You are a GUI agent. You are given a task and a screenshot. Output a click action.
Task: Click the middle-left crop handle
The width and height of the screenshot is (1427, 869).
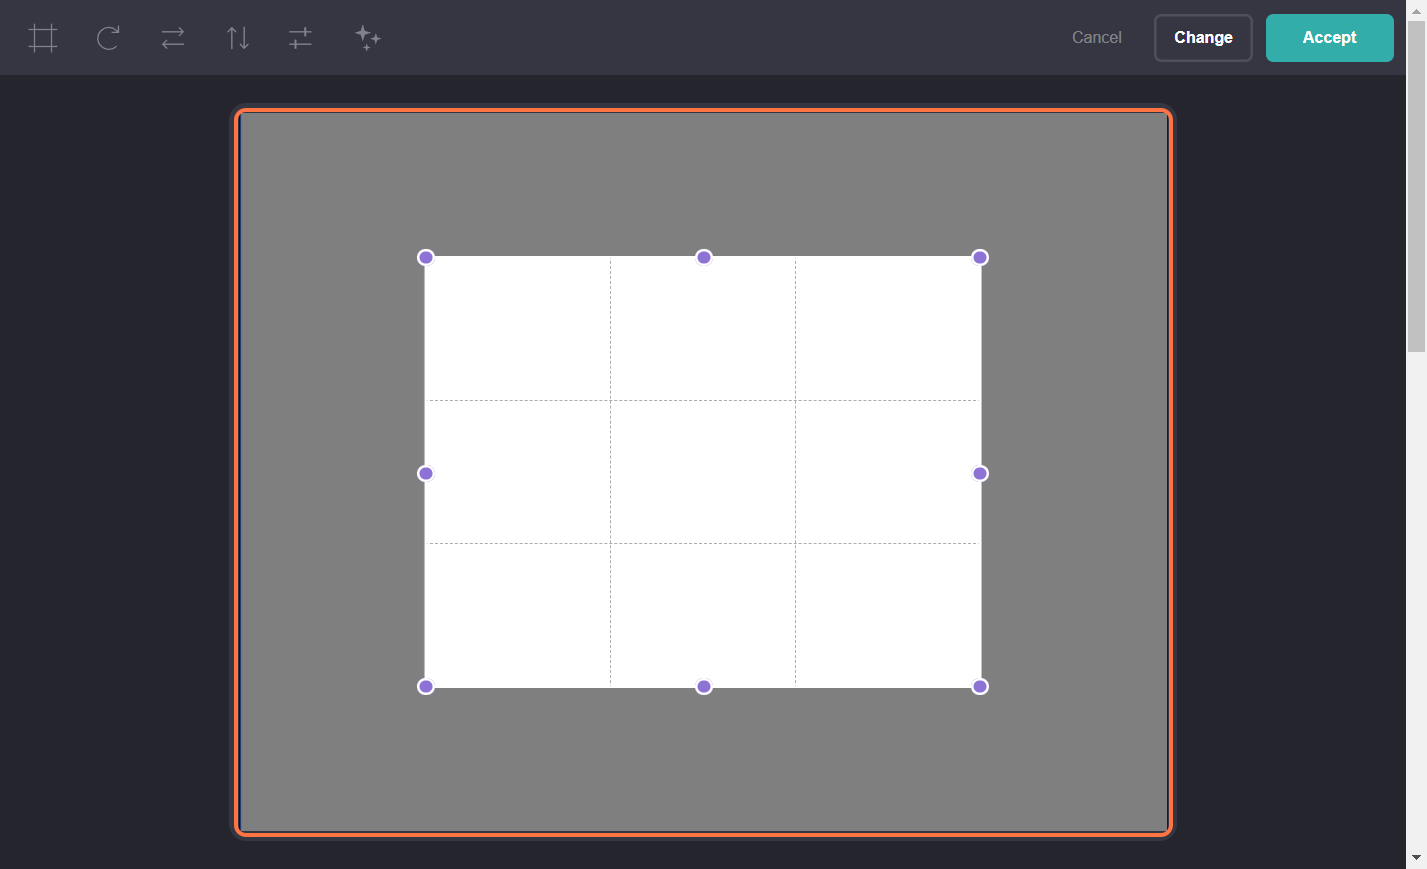click(426, 473)
